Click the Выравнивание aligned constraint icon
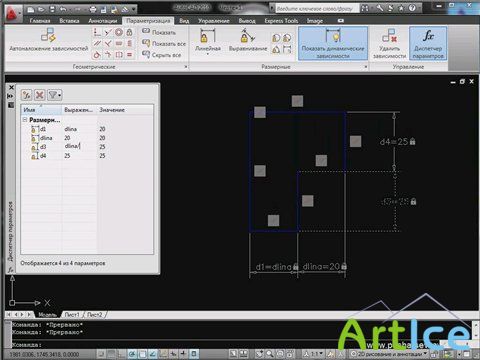Image resolution: width=480 pixels, height=360 pixels. click(x=247, y=36)
